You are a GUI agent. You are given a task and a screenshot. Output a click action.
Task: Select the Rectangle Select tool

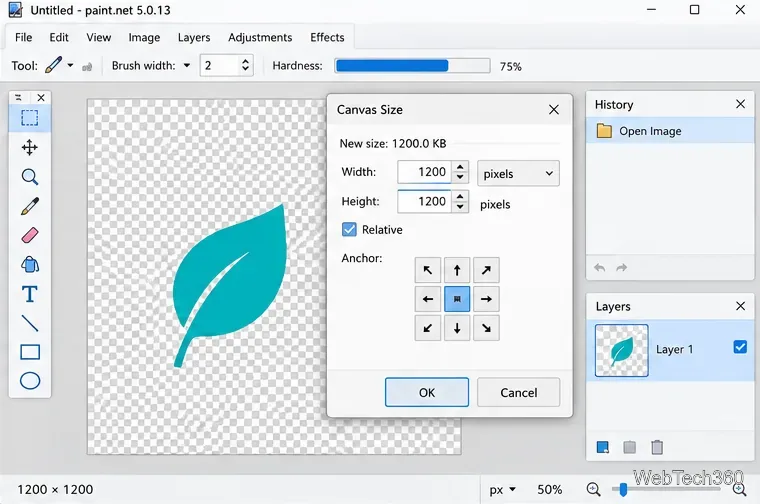click(x=30, y=118)
